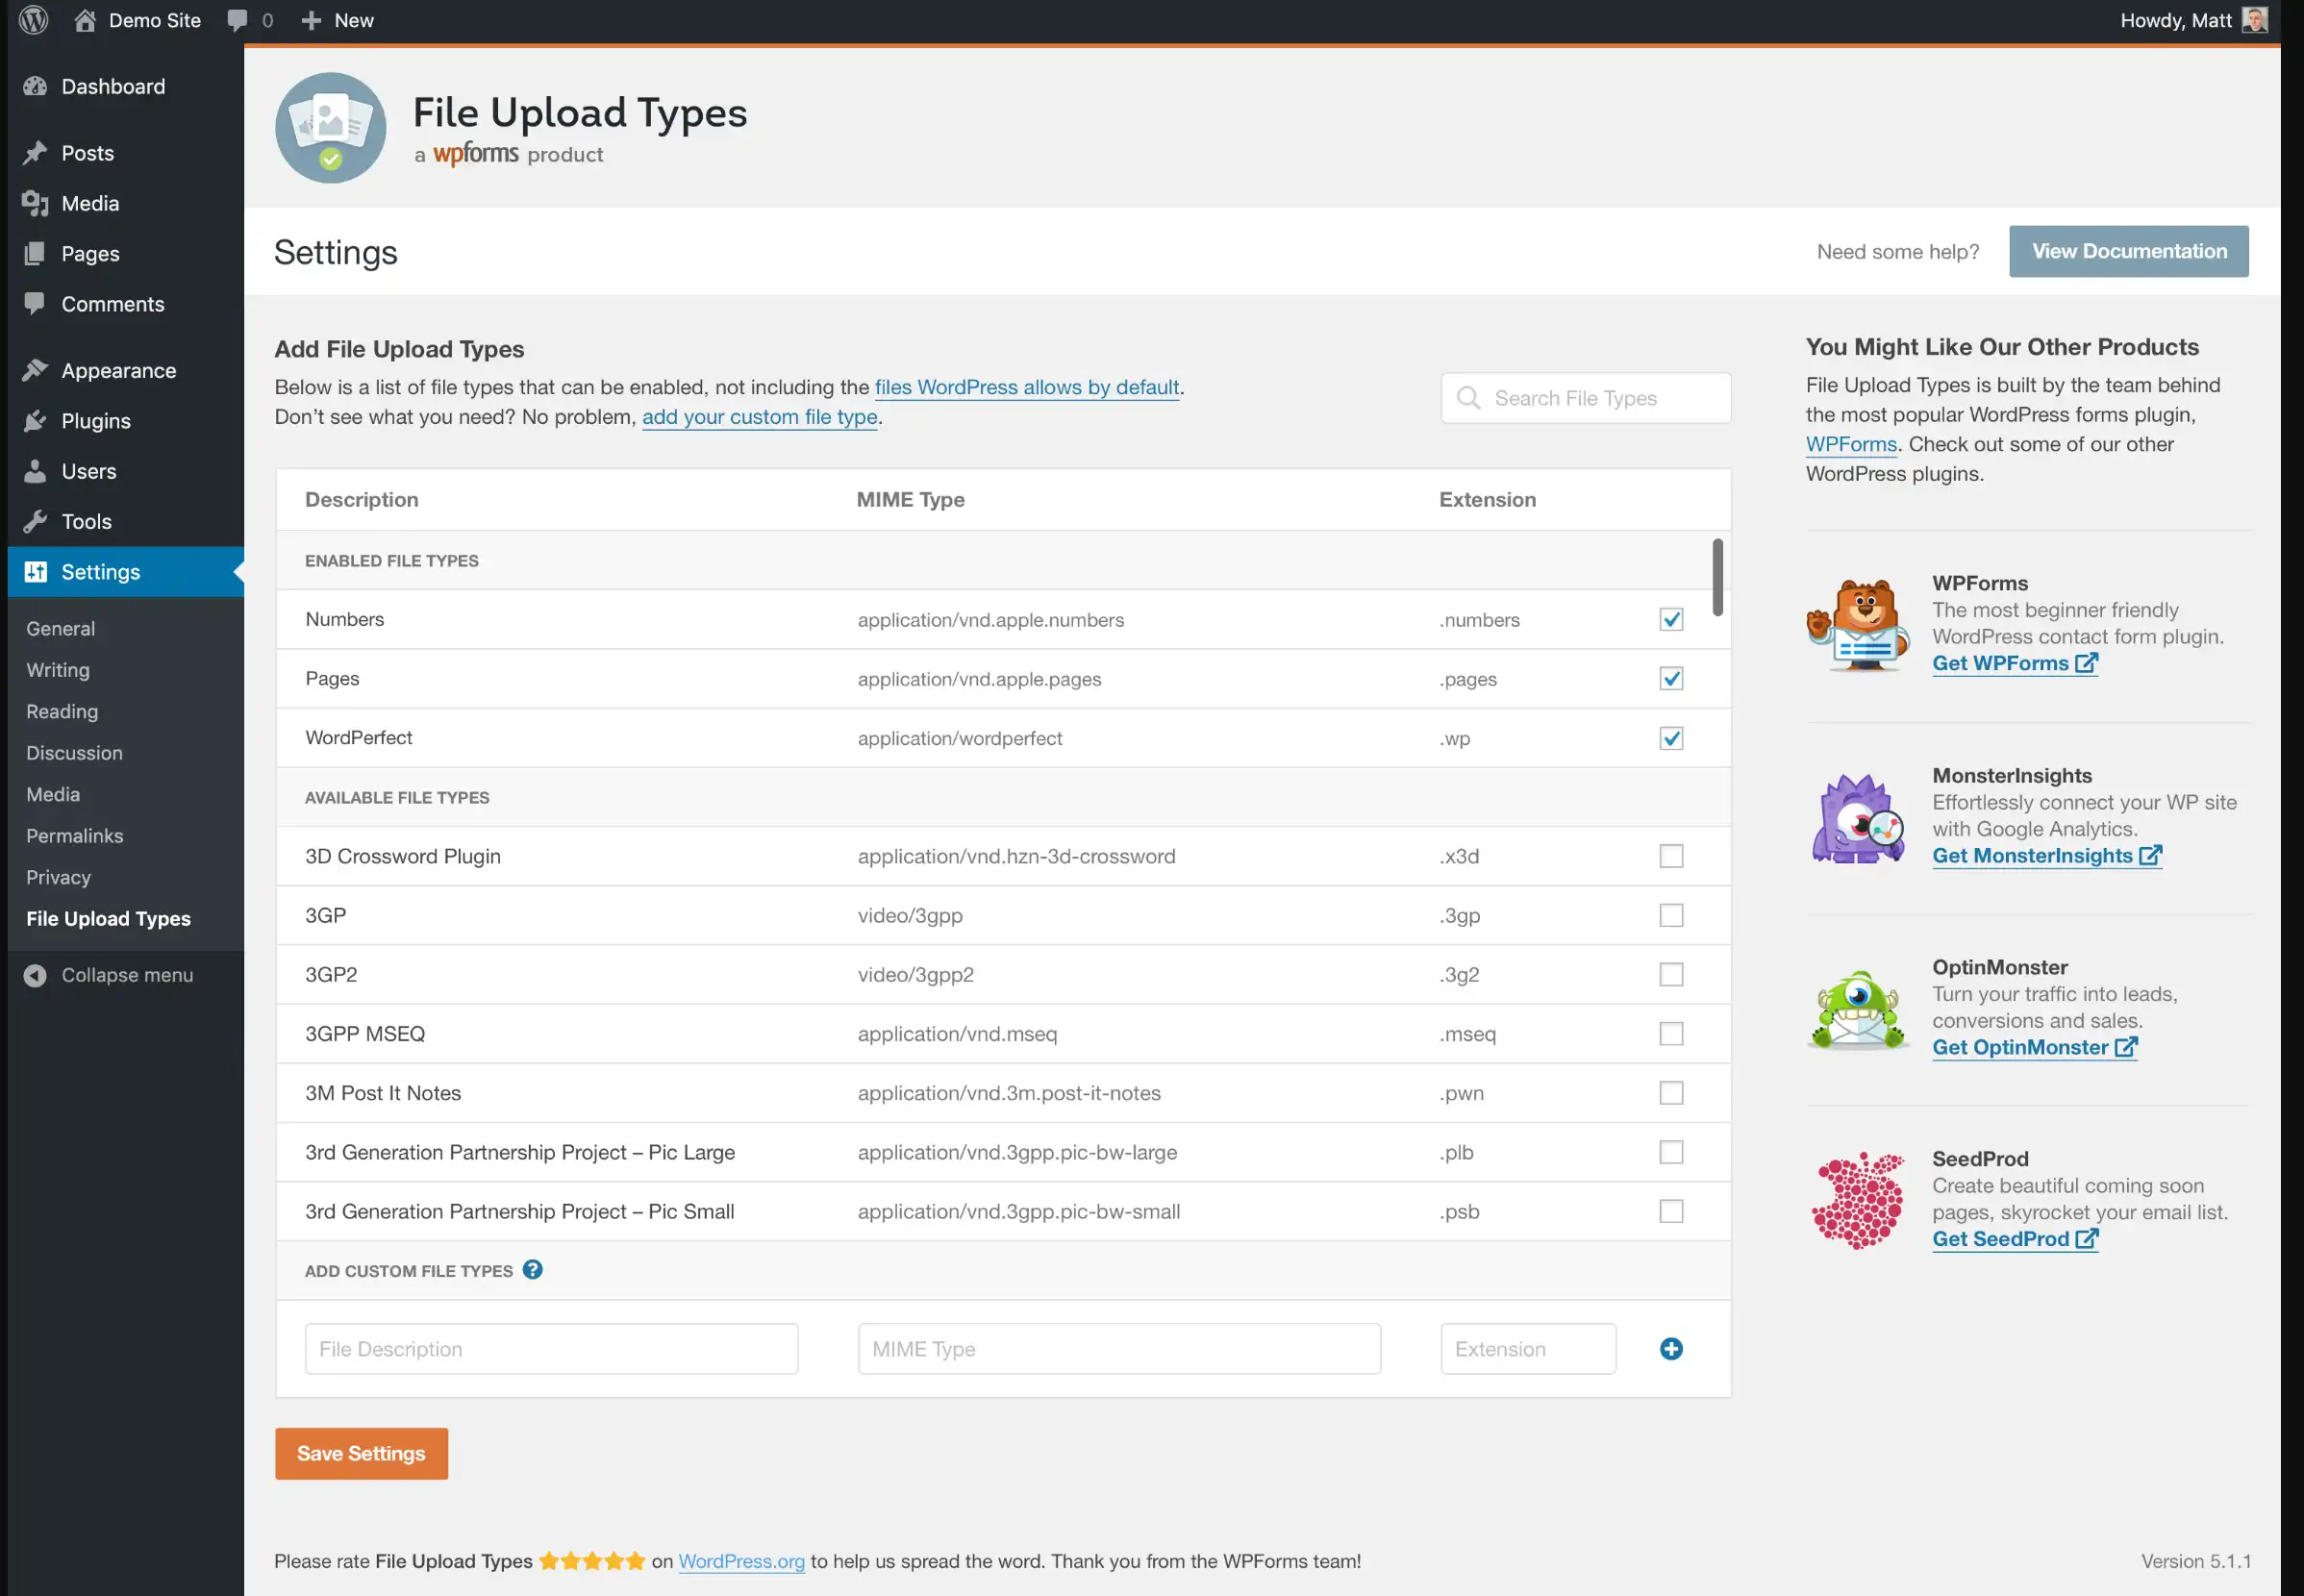Open General settings submenu item
The height and width of the screenshot is (1596, 2304).
pyautogui.click(x=60, y=628)
